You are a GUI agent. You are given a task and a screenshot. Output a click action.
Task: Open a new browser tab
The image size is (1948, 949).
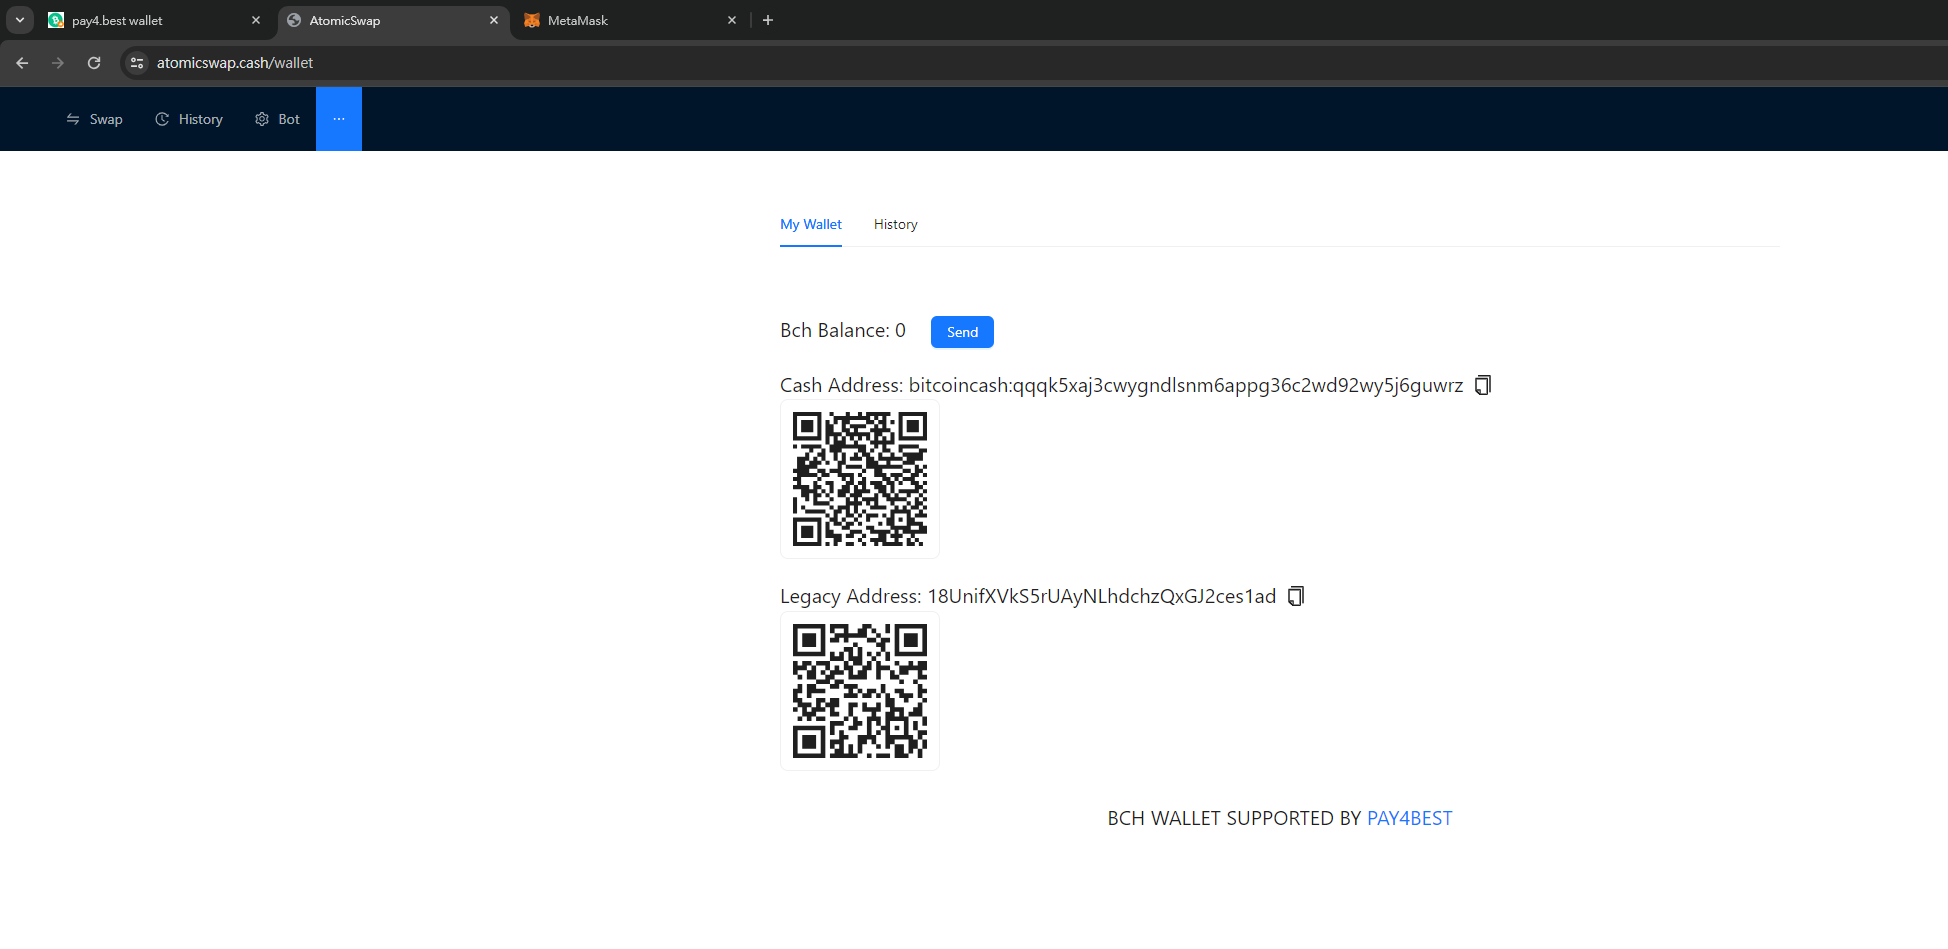pos(768,20)
